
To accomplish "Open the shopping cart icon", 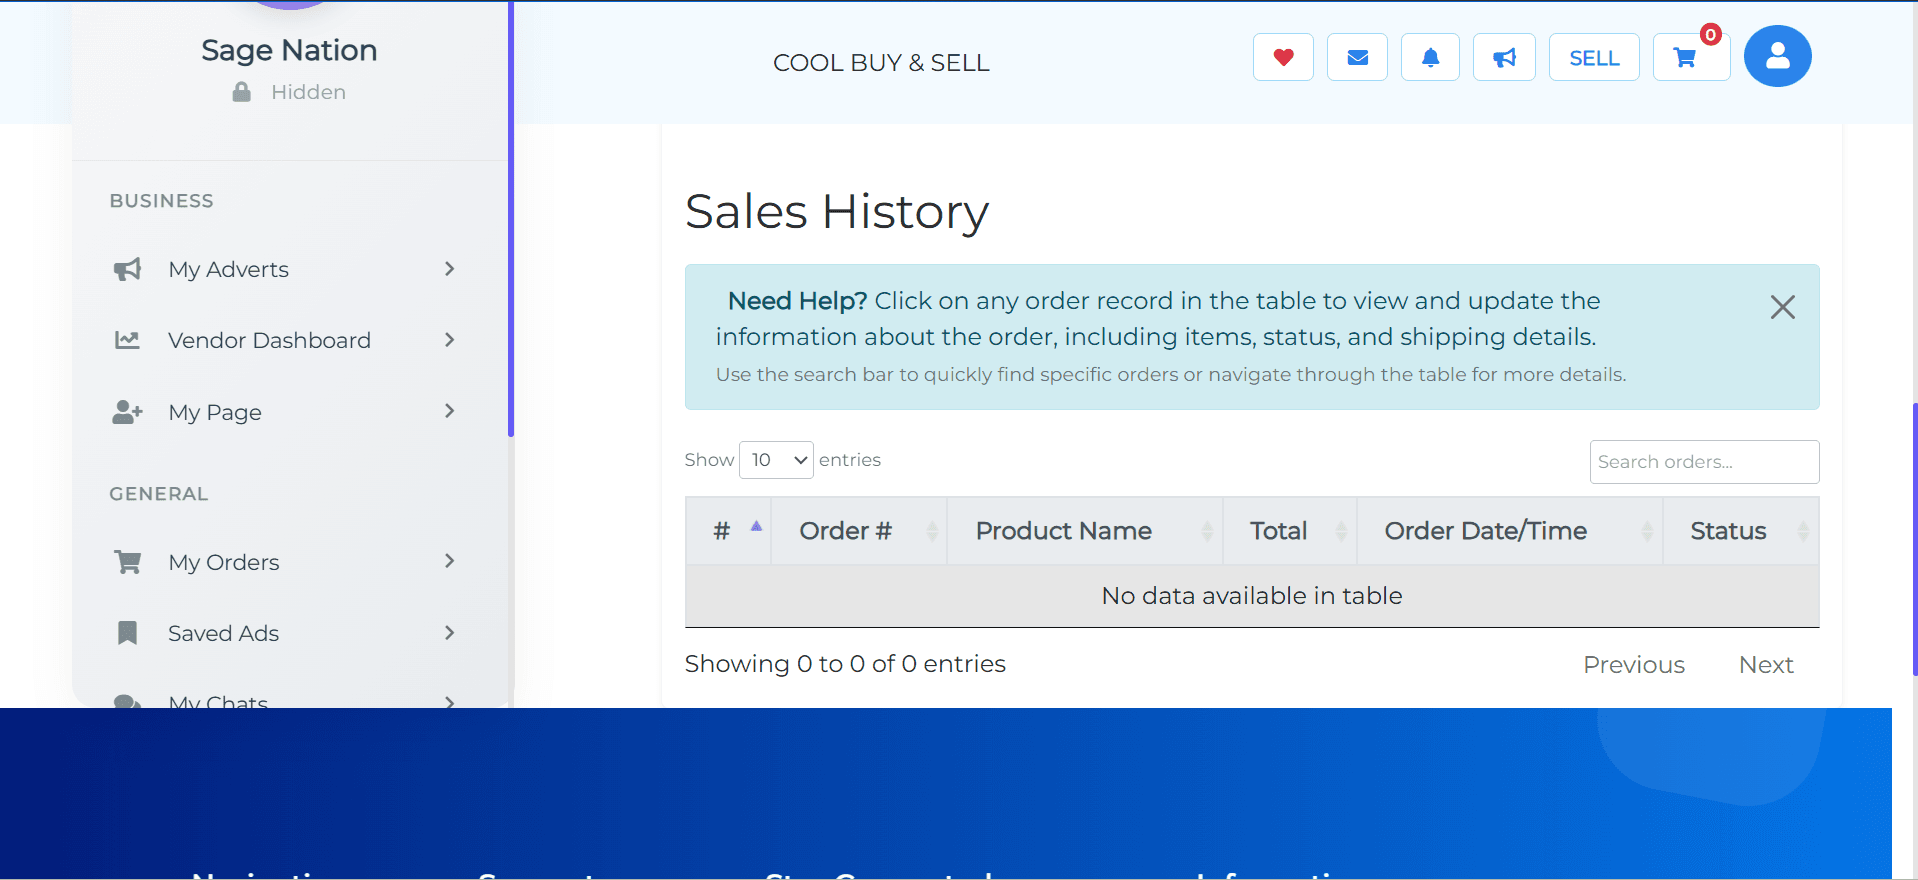I will click(1685, 58).
